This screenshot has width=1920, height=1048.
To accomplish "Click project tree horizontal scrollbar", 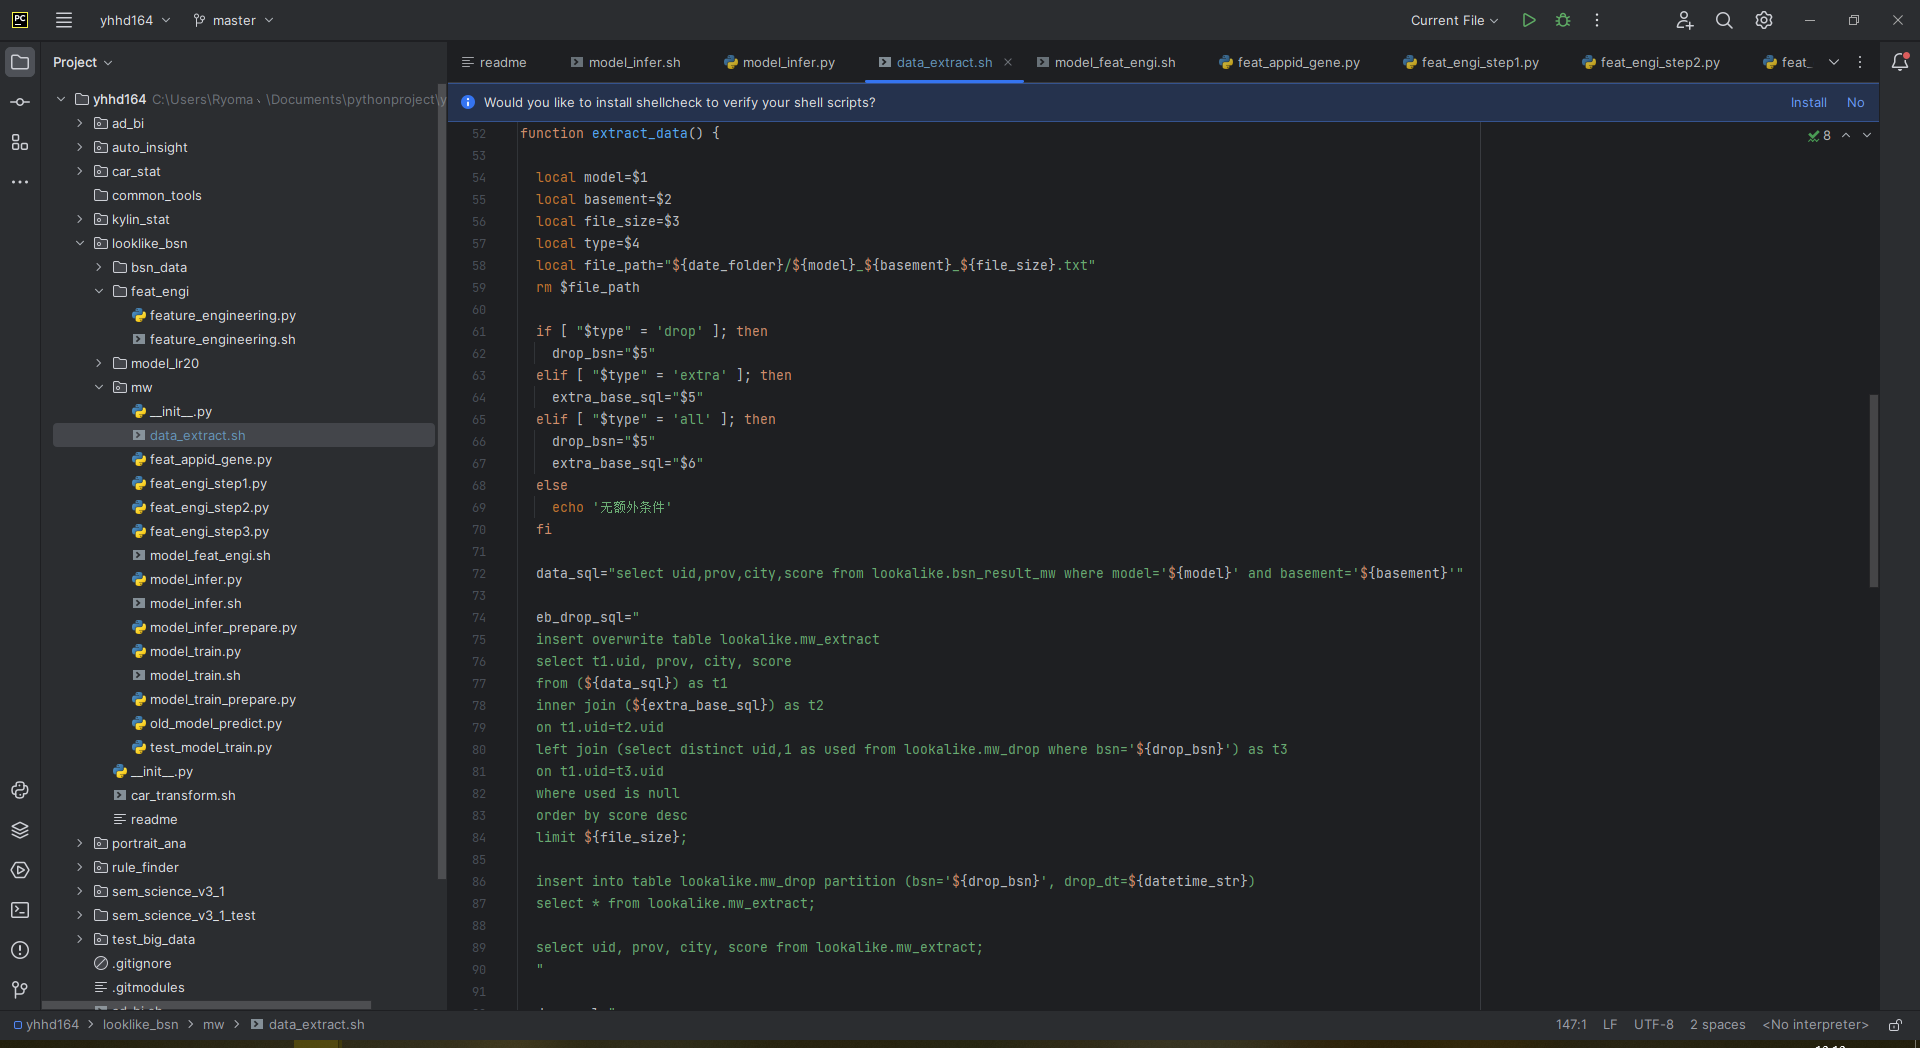I will [206, 1005].
